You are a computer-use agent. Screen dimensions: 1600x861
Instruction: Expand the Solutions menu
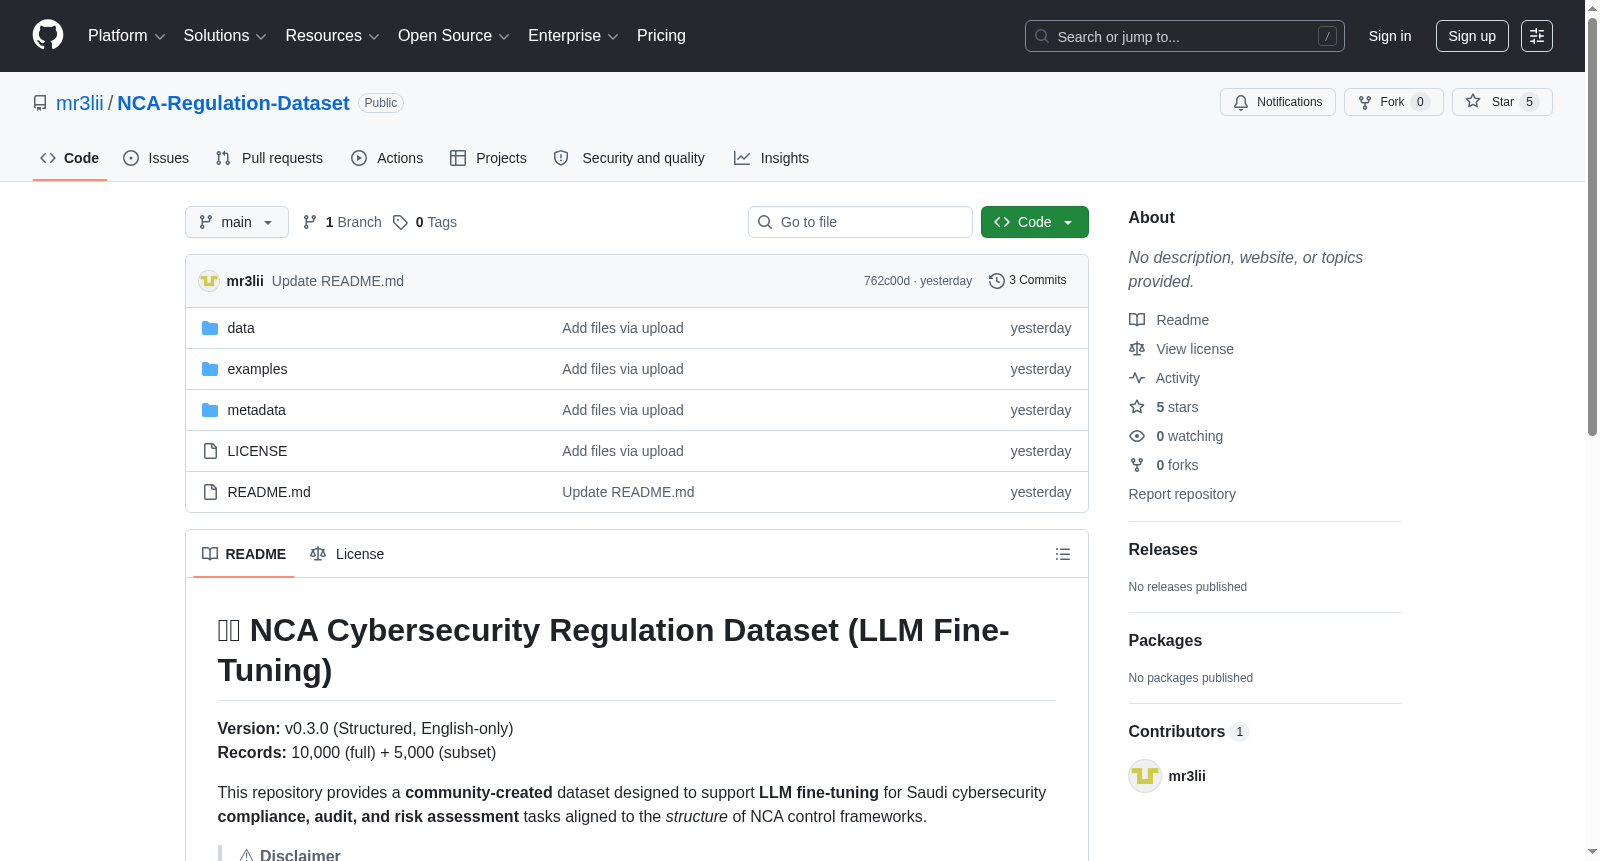pos(225,36)
